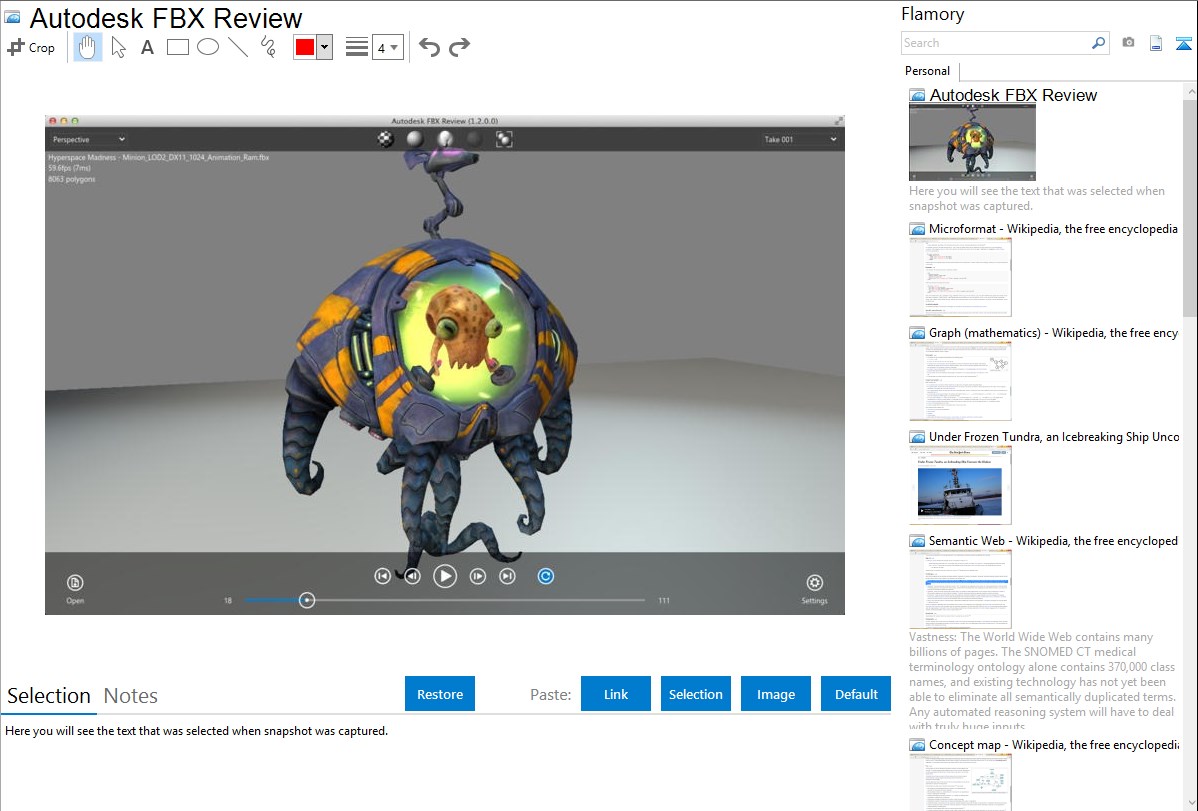
Task: Click the timeline slider handle
Action: [307, 600]
